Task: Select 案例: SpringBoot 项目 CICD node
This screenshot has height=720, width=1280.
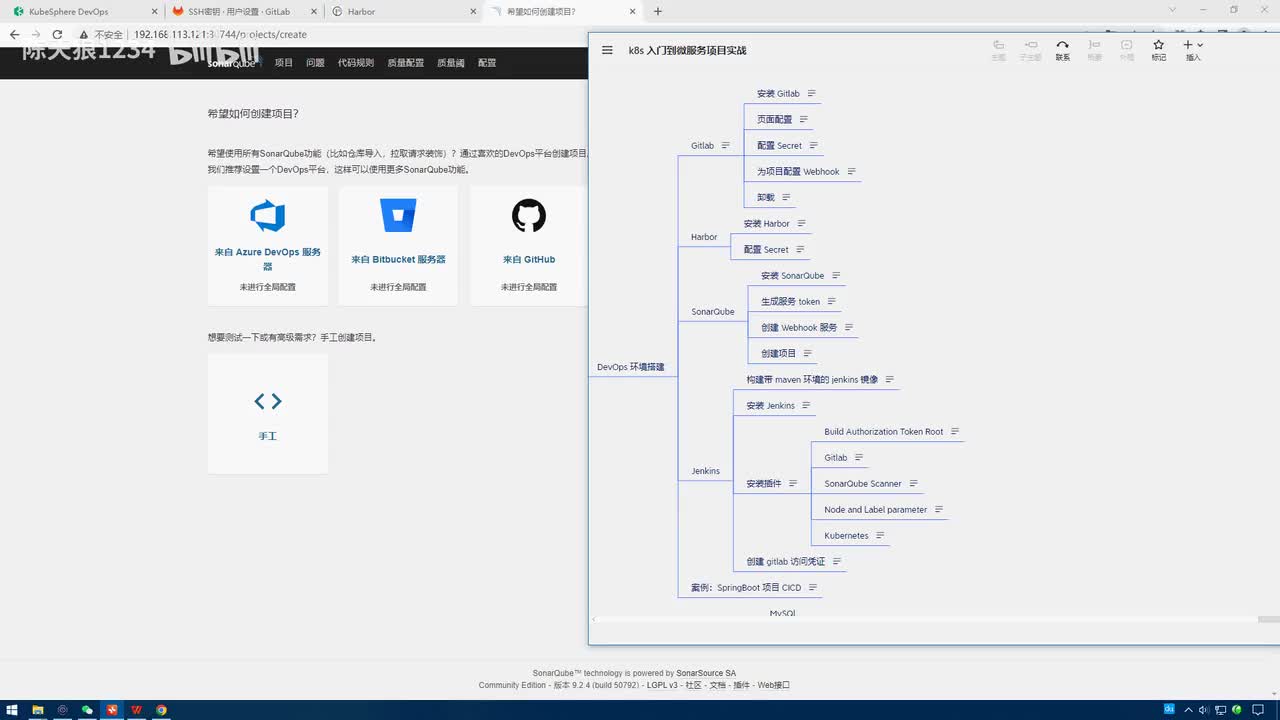Action: 746,587
